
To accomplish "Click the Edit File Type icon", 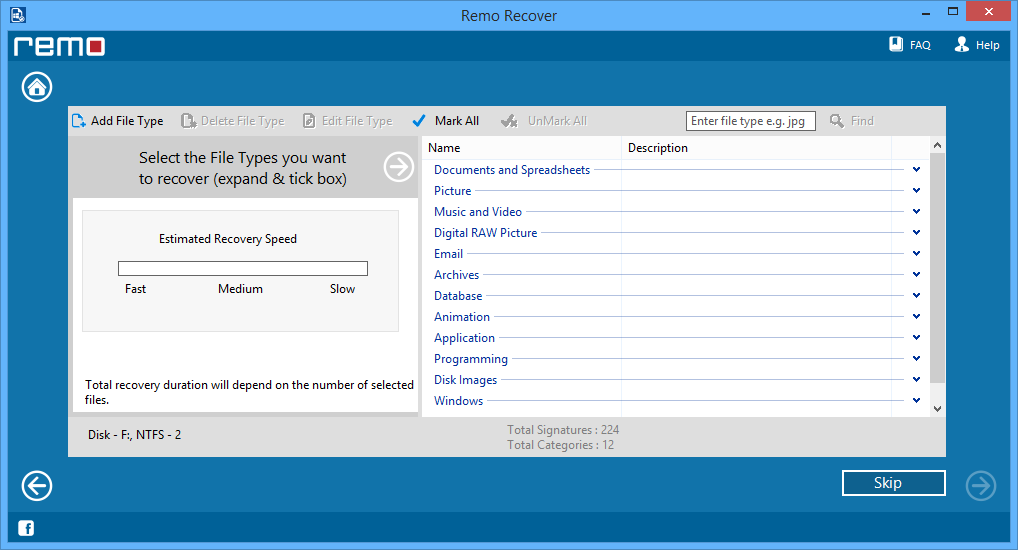I will tap(310, 121).
